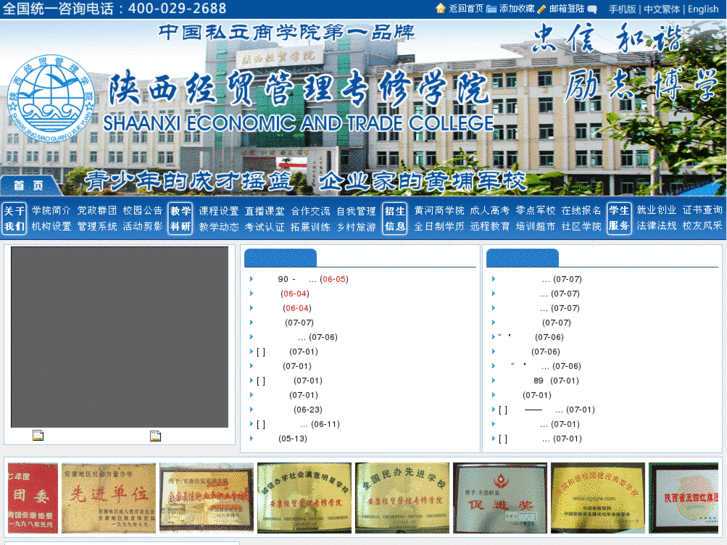Screen dimensions: 727x545
Task: Open 校园公告 in the navigation
Action: 142,211
